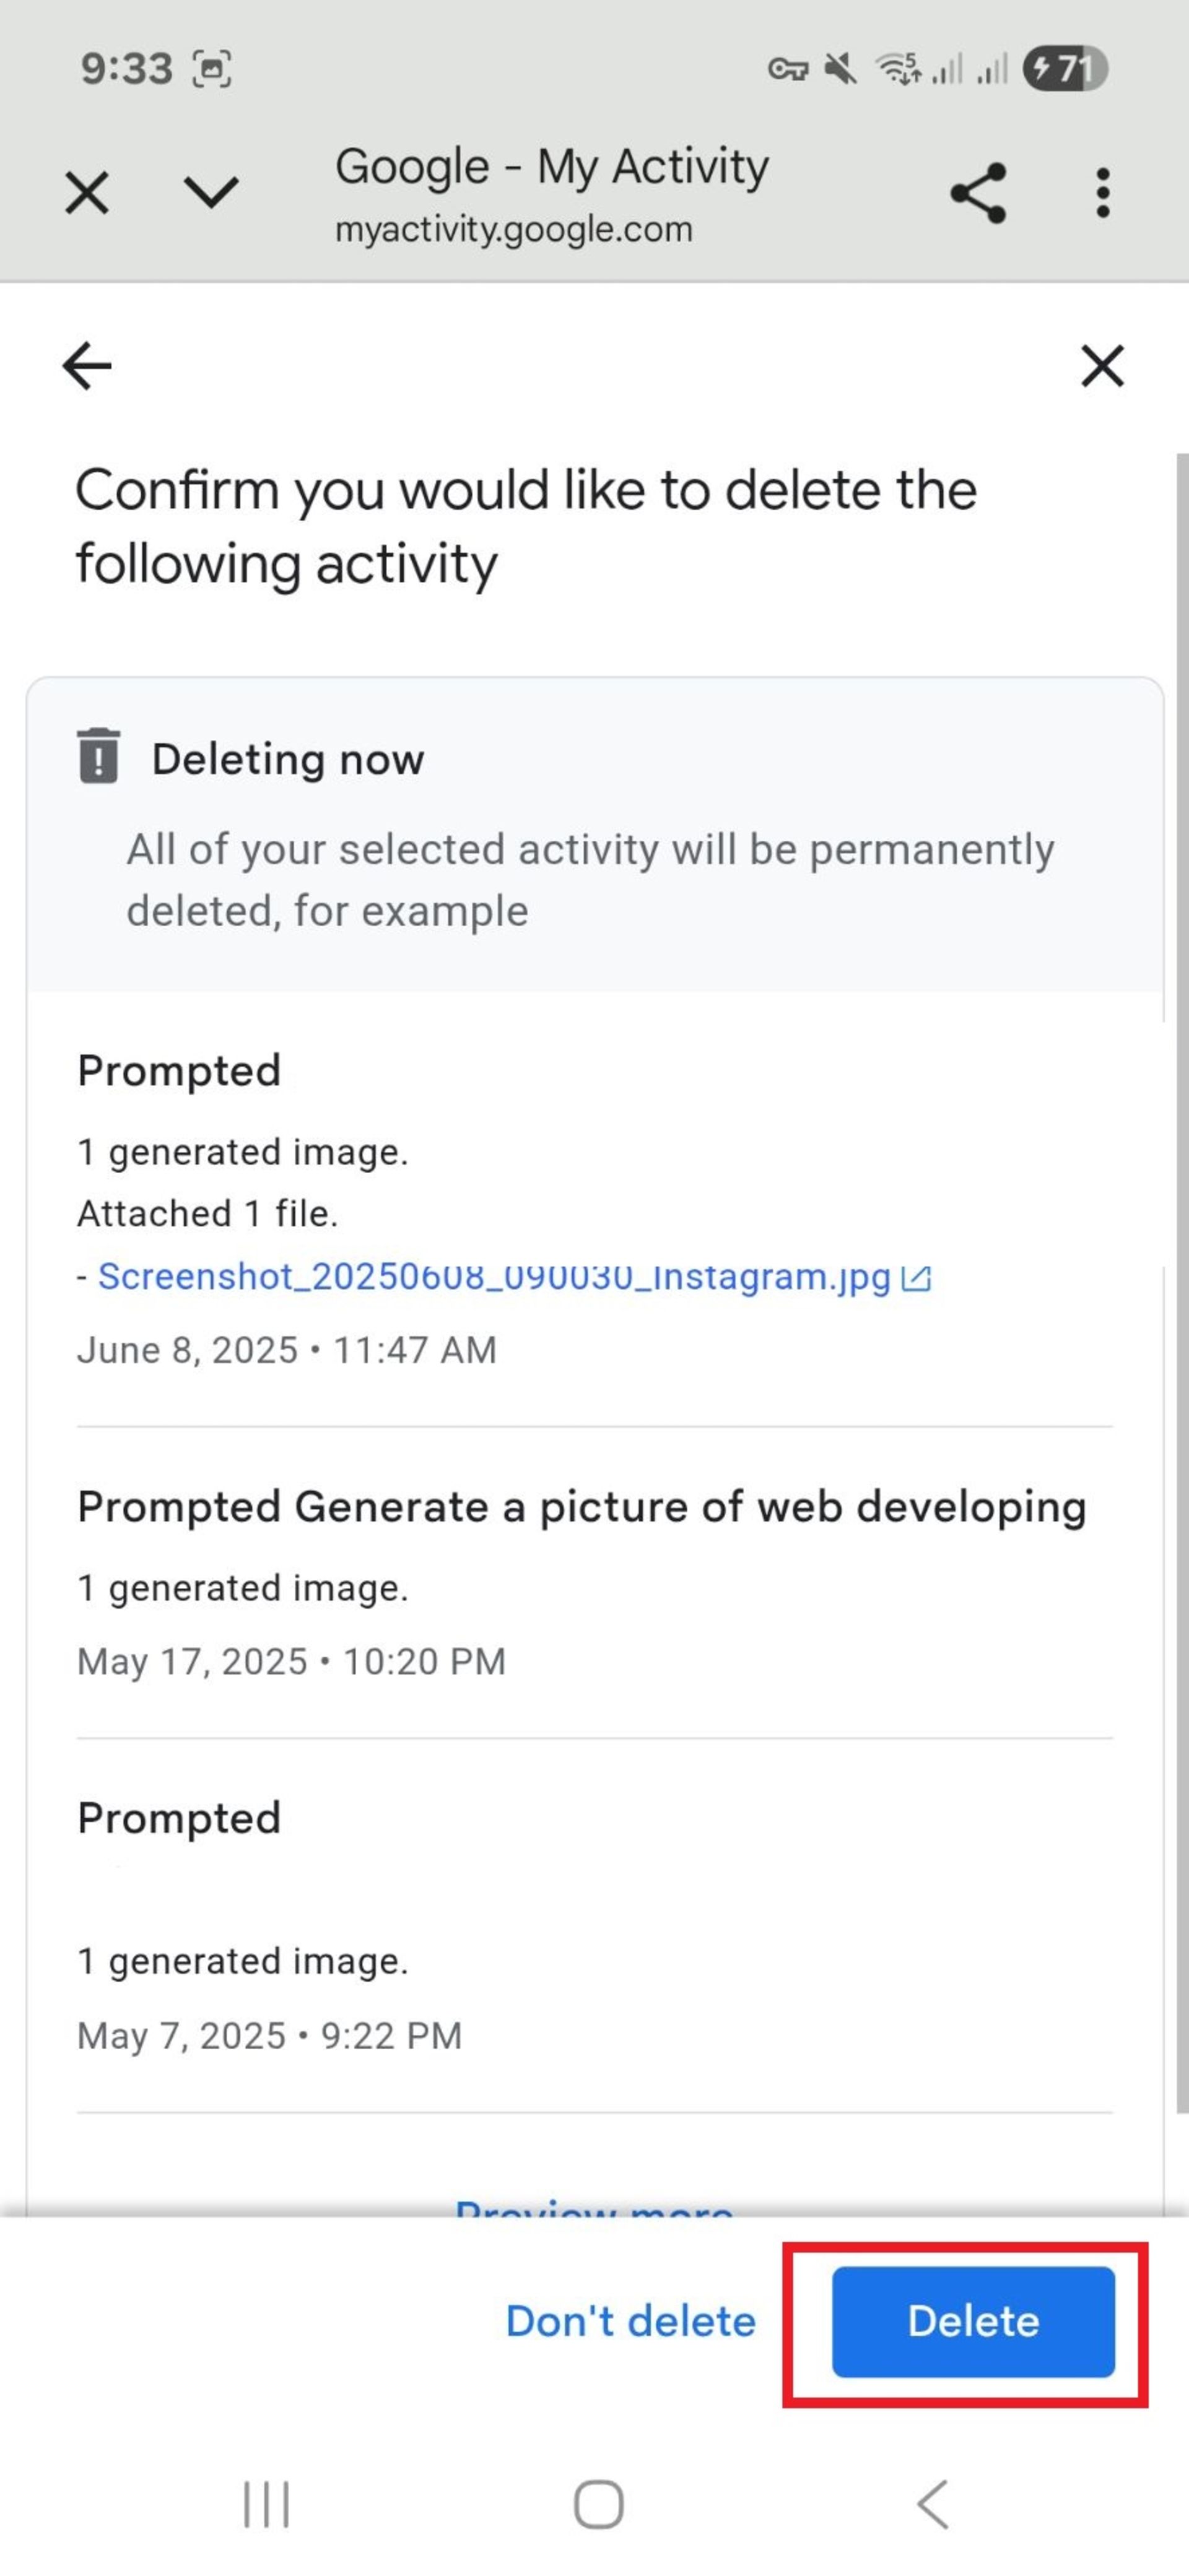
Task: Select the web developing prompt entry
Action: 594,1583
